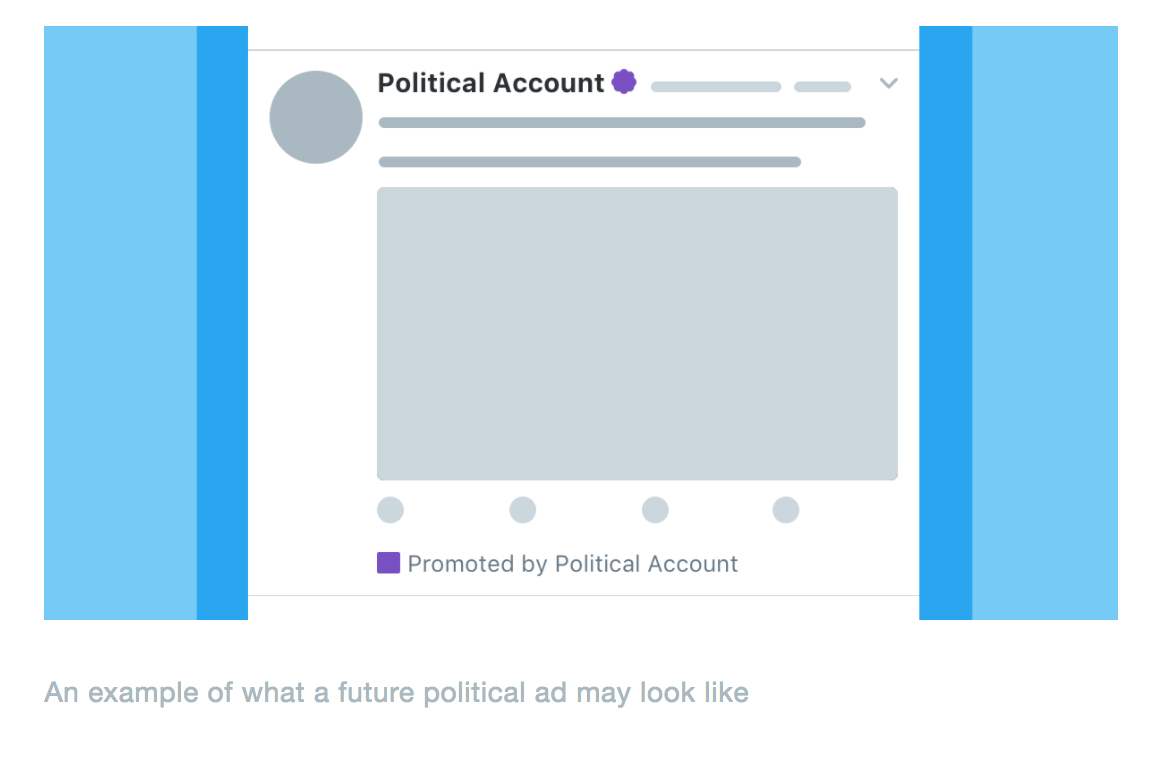Click the purple verified badge beside Political Account

pyautogui.click(x=624, y=82)
